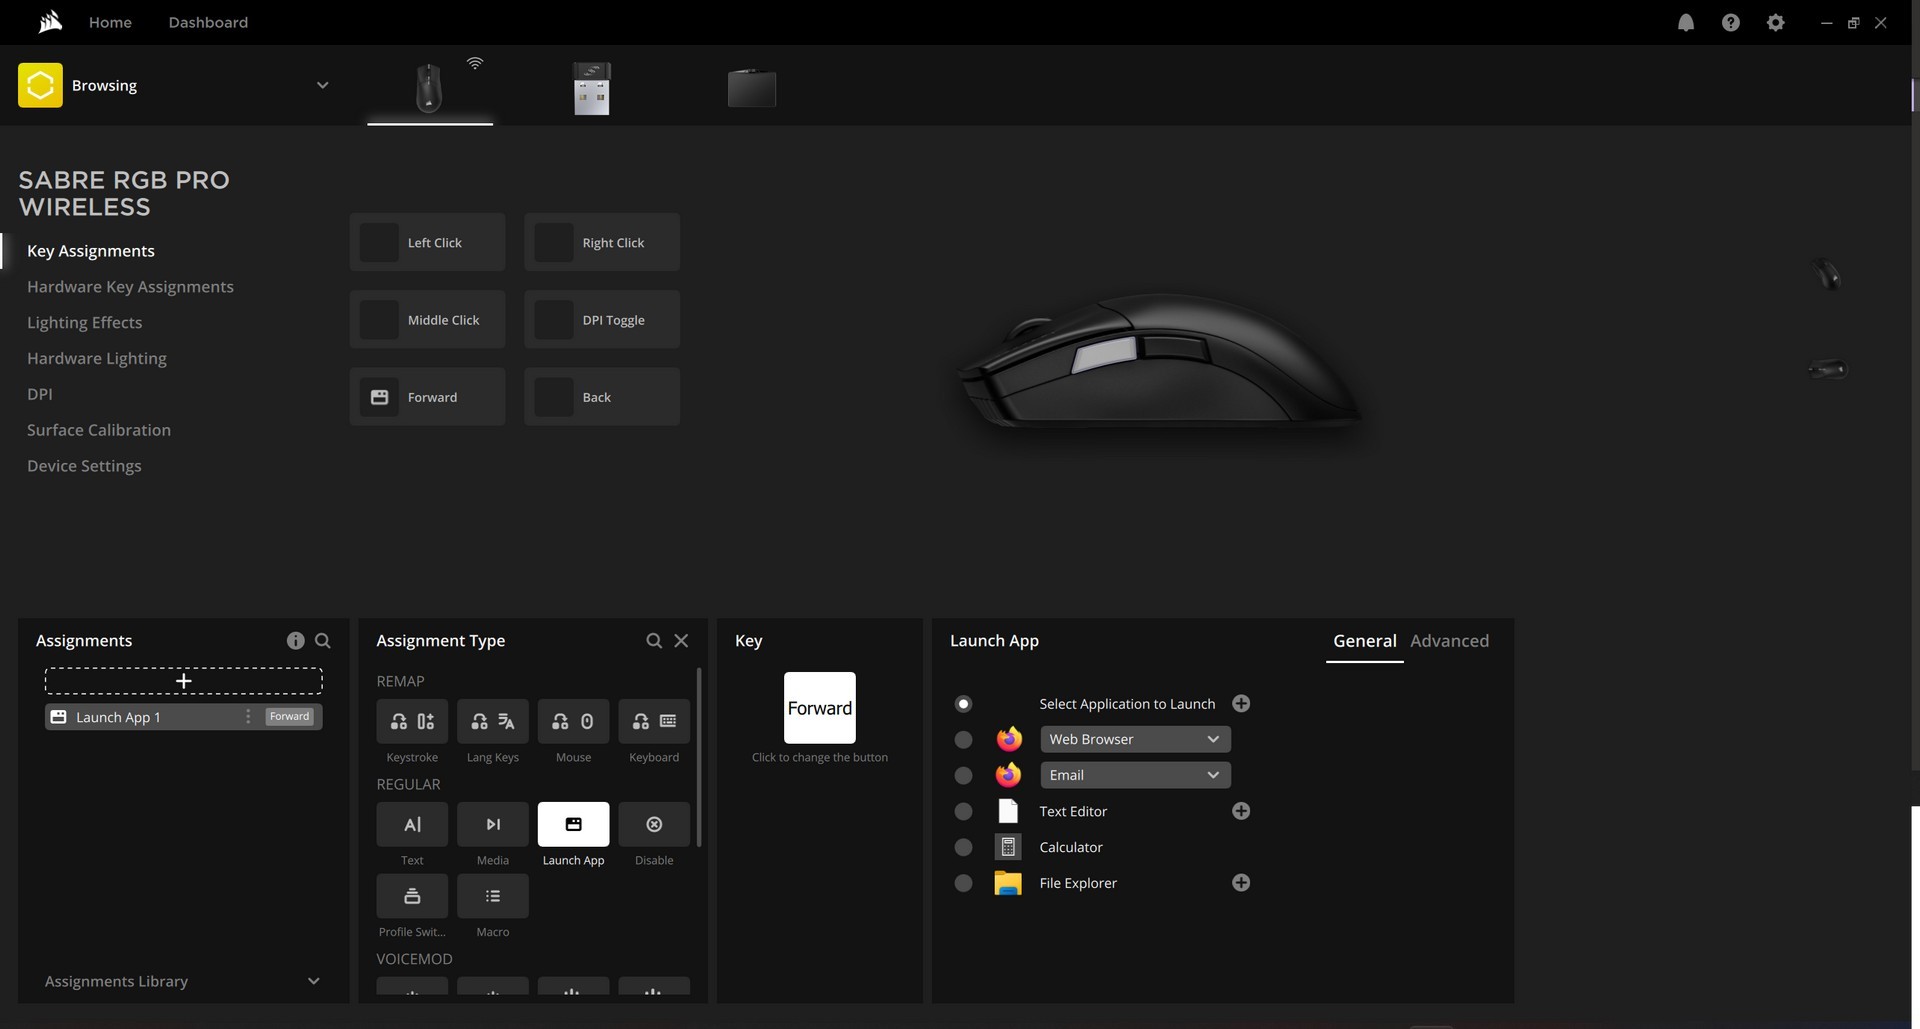Screen dimensions: 1920x1029
Task: Click the Forward key to change button
Action: click(819, 708)
